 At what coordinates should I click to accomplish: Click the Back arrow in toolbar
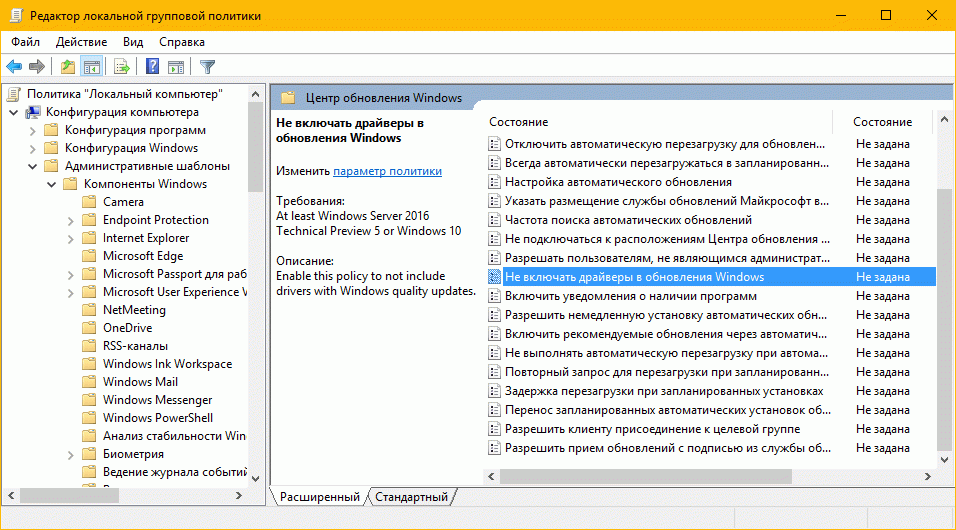pos(14,67)
